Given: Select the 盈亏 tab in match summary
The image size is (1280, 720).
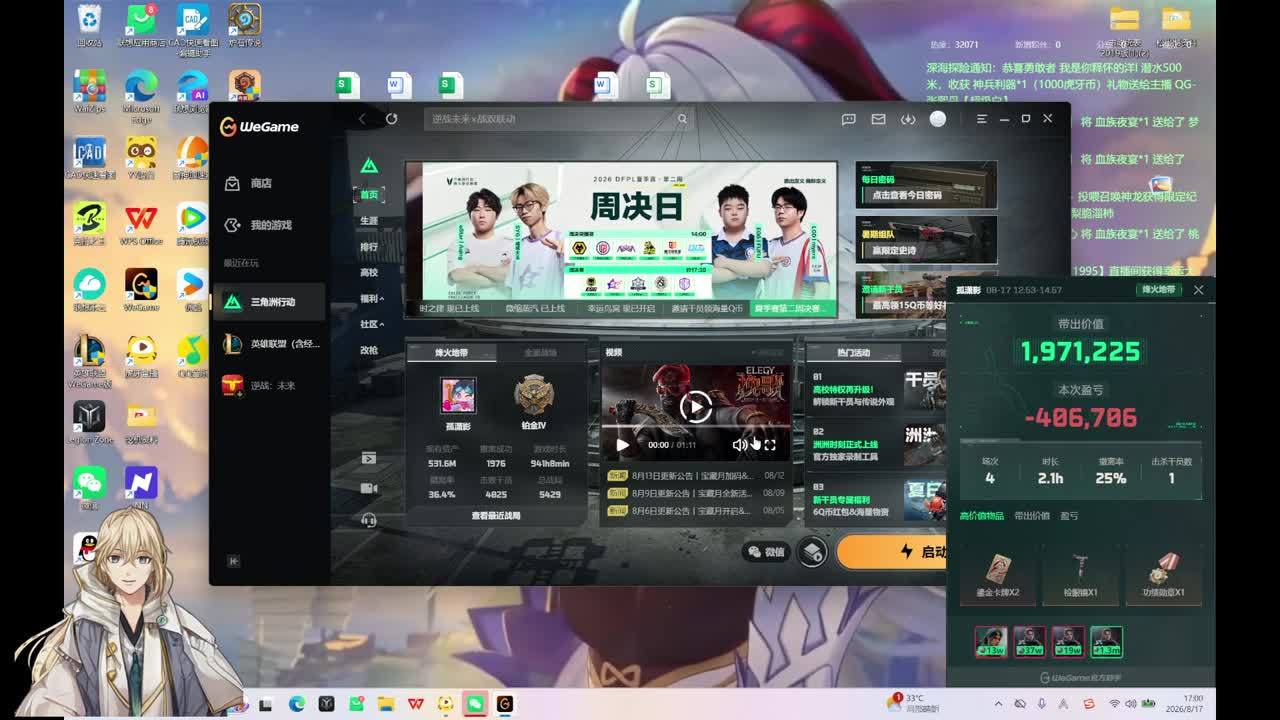Looking at the screenshot, I should (1069, 516).
